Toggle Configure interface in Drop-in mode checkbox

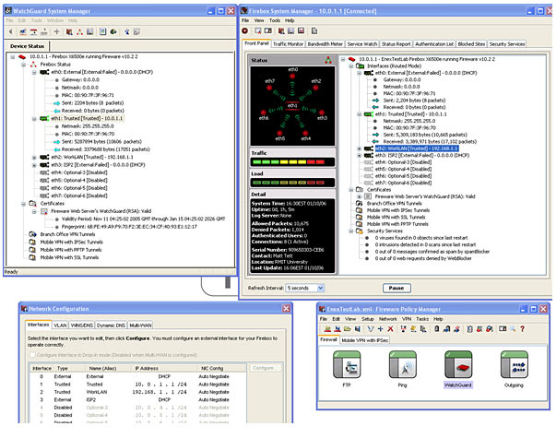[32, 355]
